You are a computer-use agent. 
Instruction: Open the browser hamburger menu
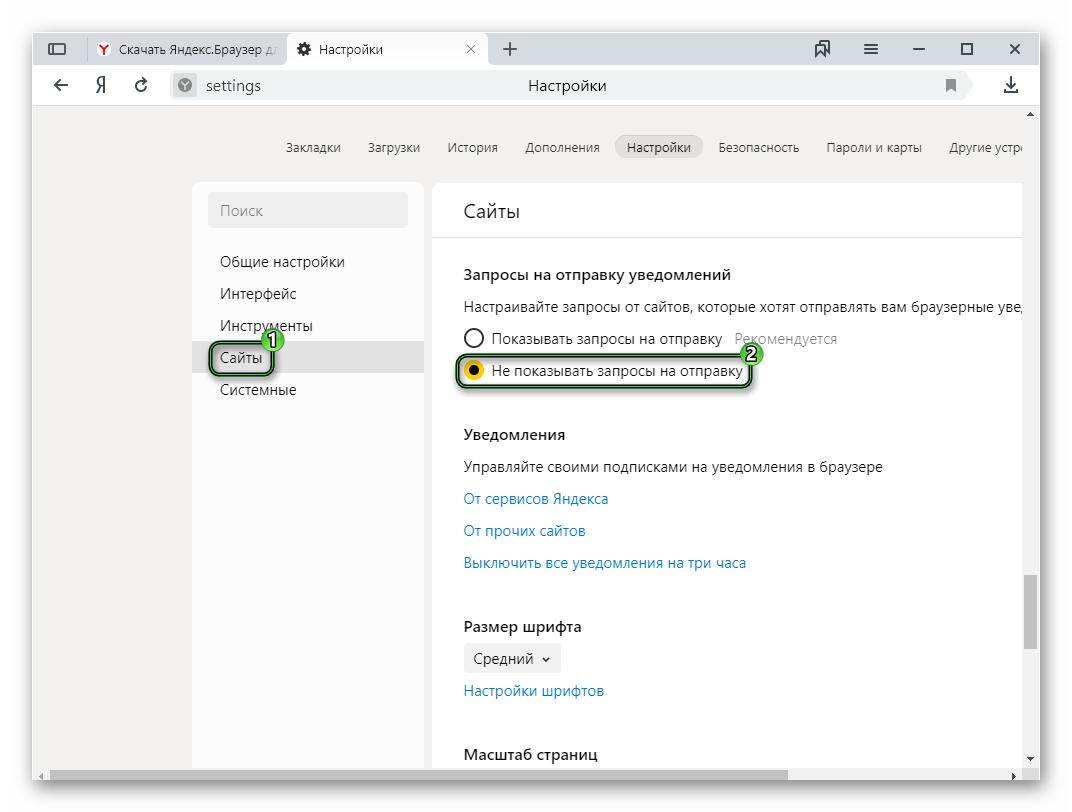[x=870, y=49]
